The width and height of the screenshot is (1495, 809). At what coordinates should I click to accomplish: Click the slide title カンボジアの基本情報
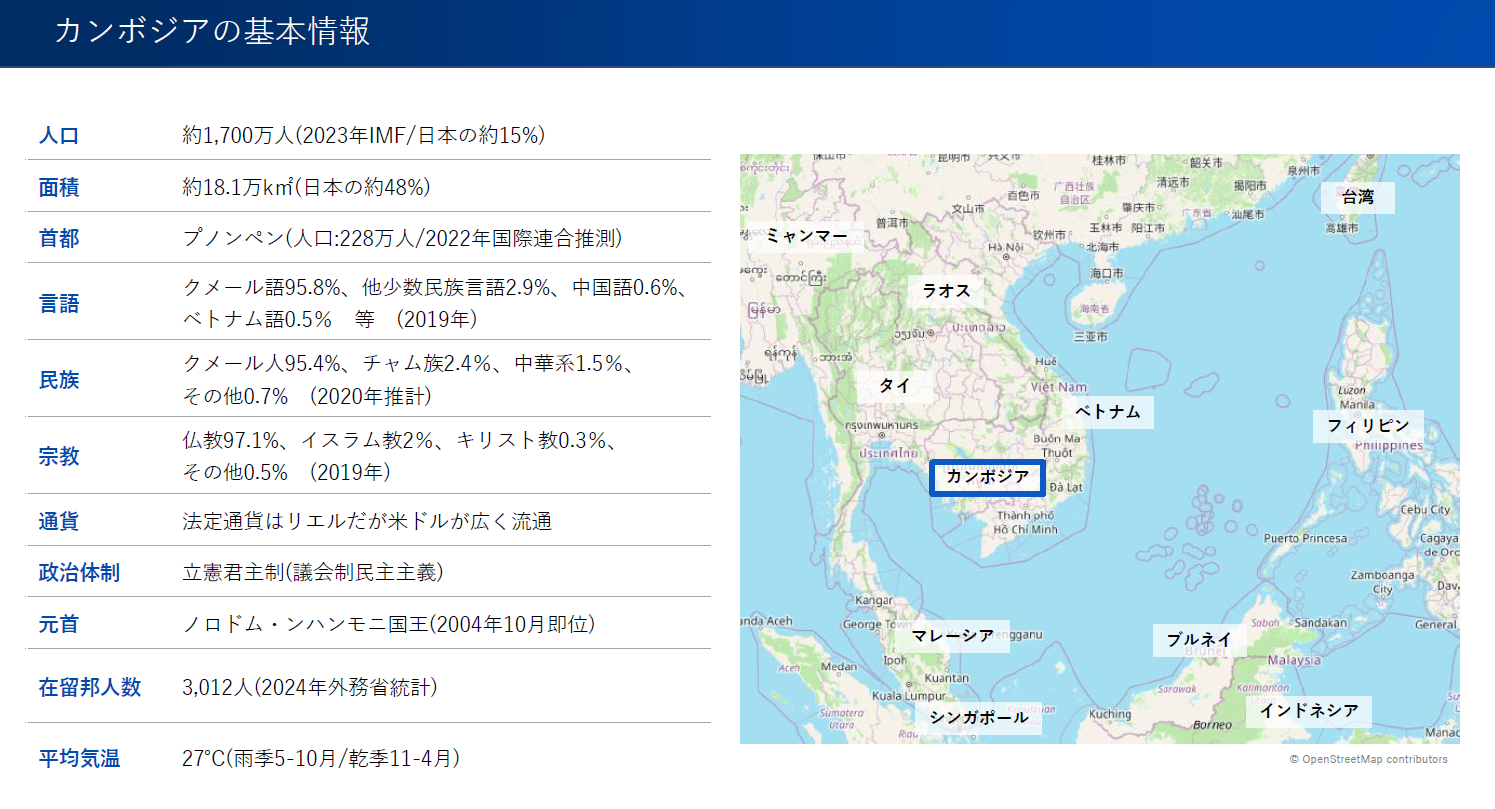[x=212, y=31]
